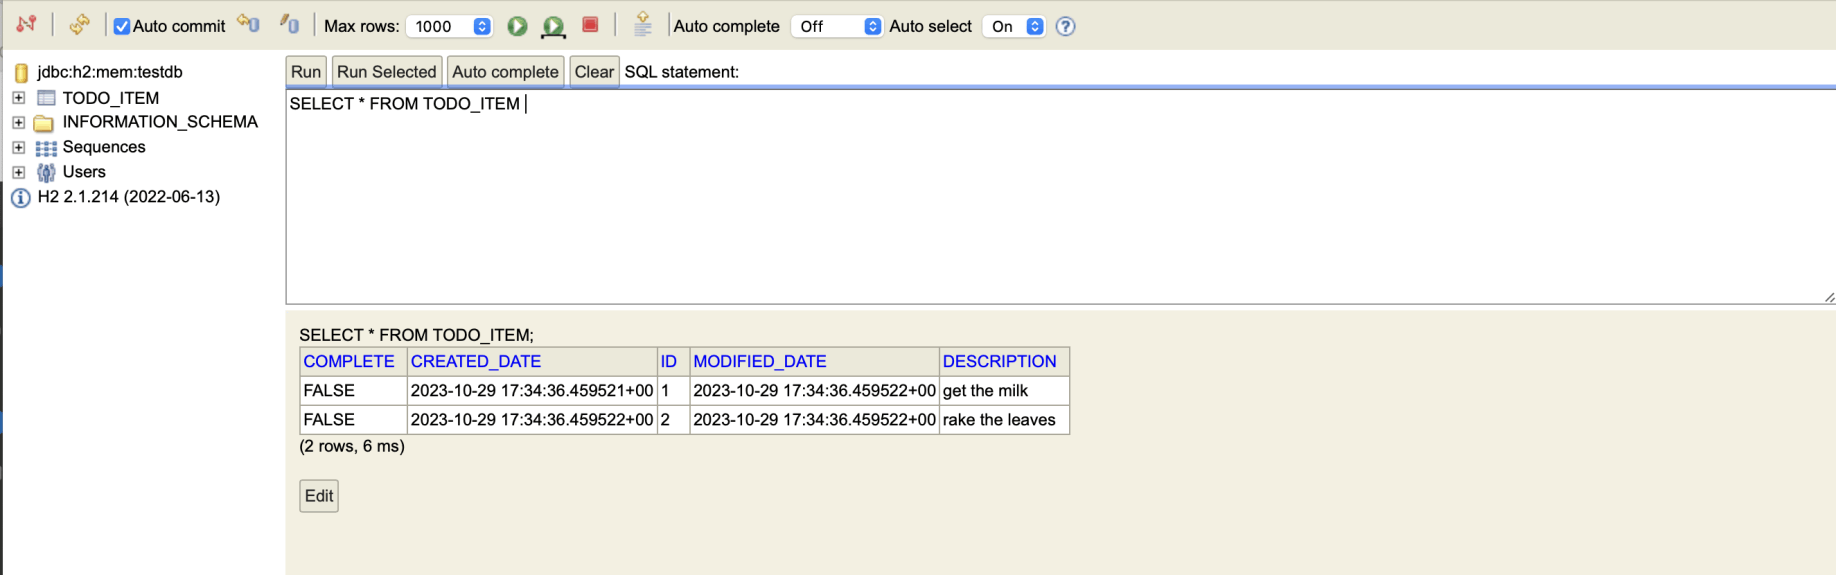Open the Auto complete Off dropdown
Viewport: 1836px width, 575px height.
pos(836,26)
